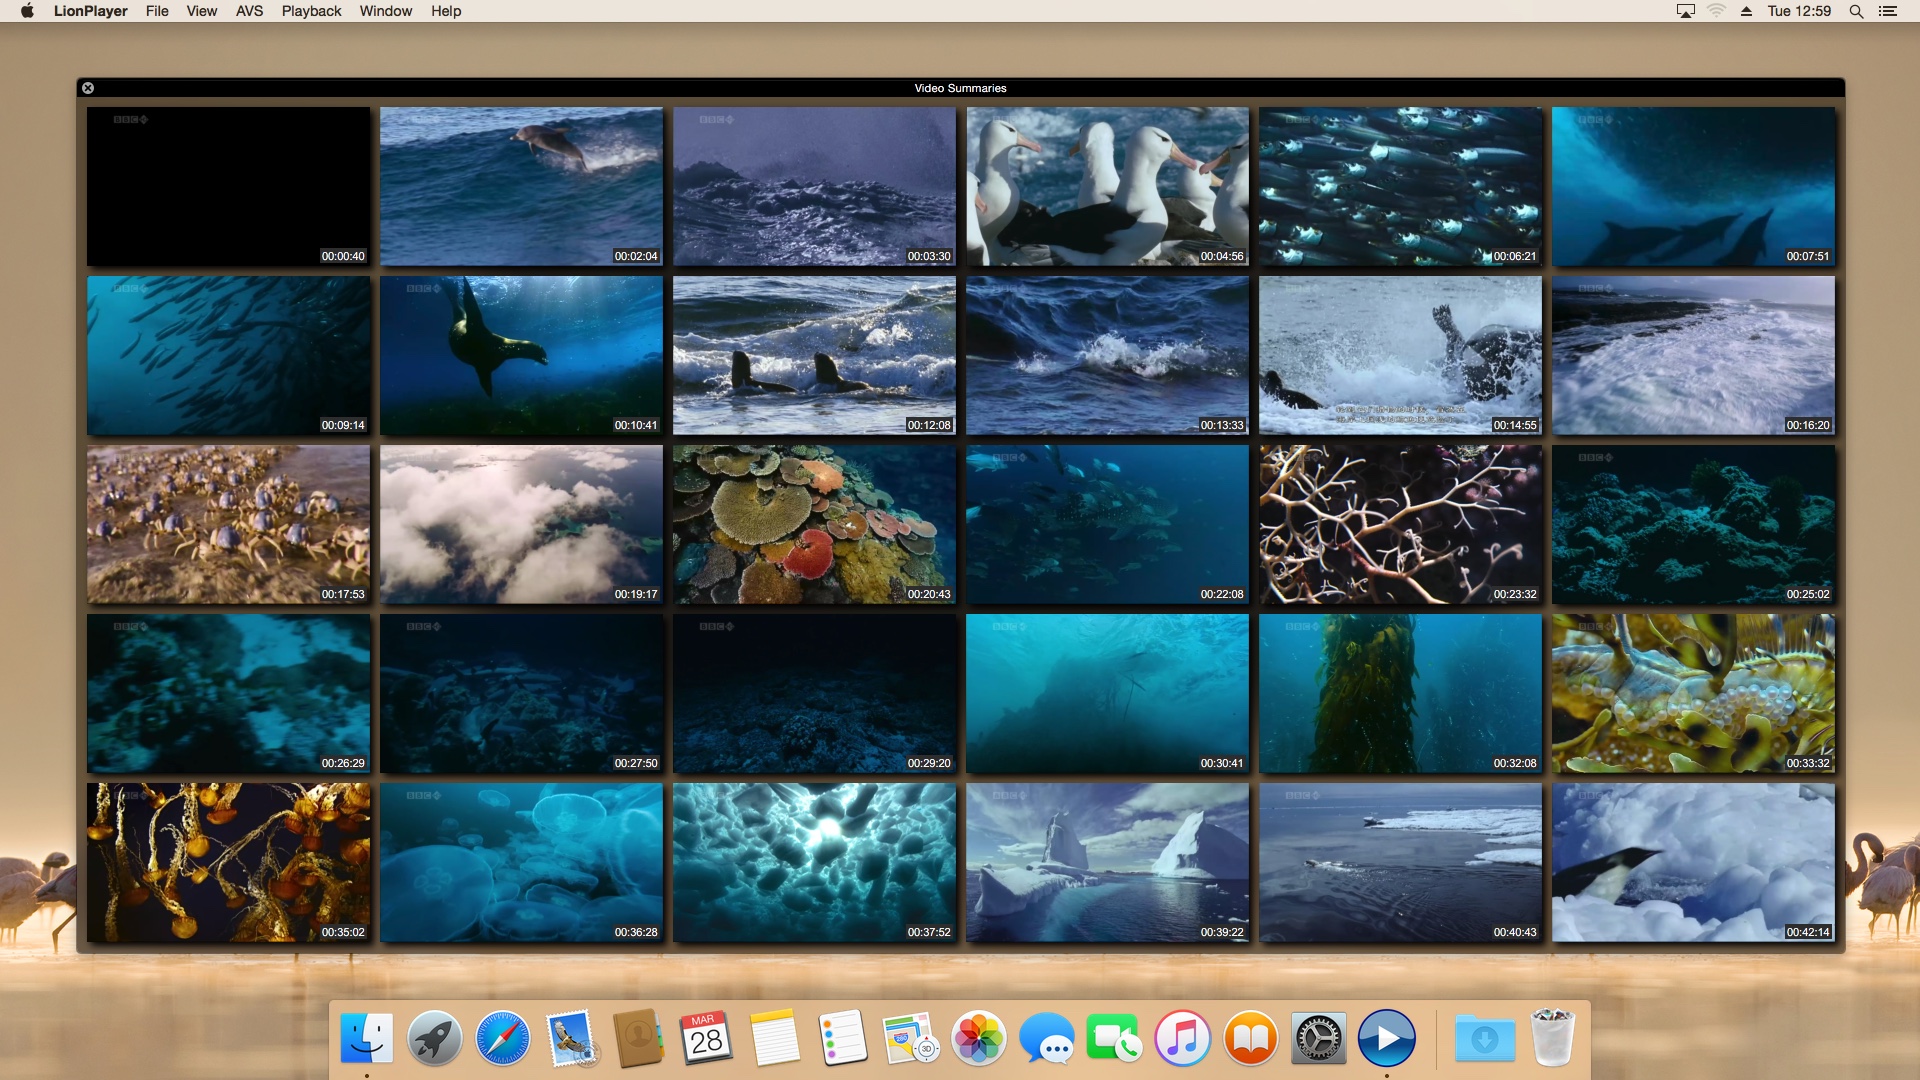
Task: Open the Apple menu
Action: (27, 11)
